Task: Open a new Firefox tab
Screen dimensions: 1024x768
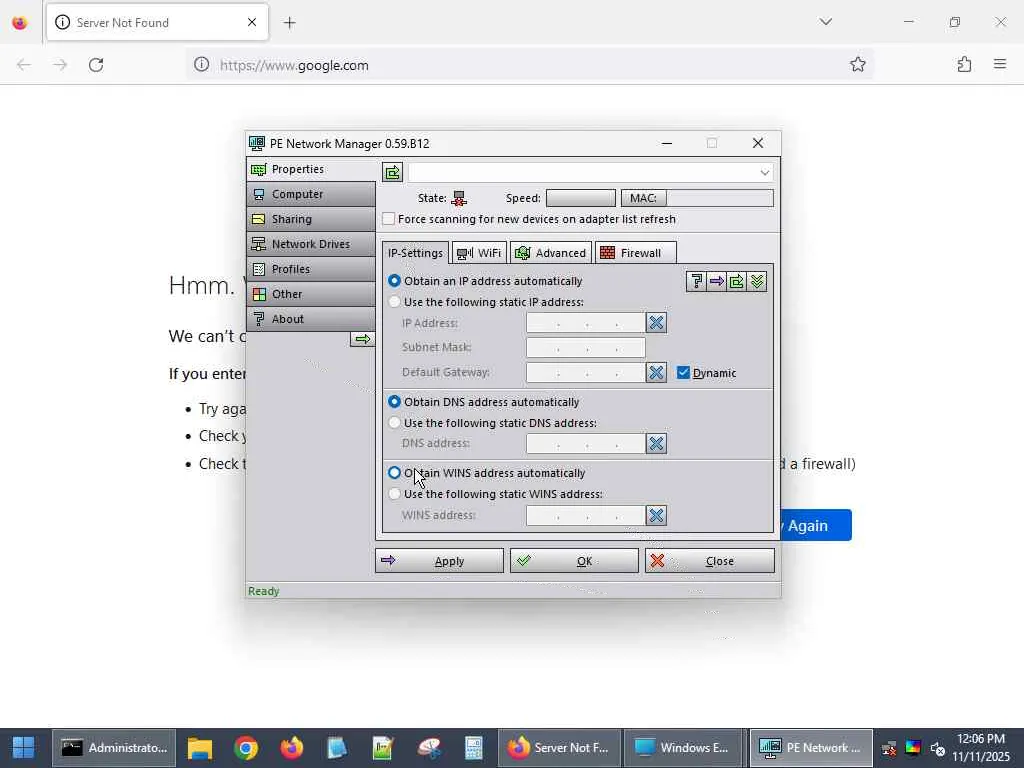Action: [x=289, y=23]
